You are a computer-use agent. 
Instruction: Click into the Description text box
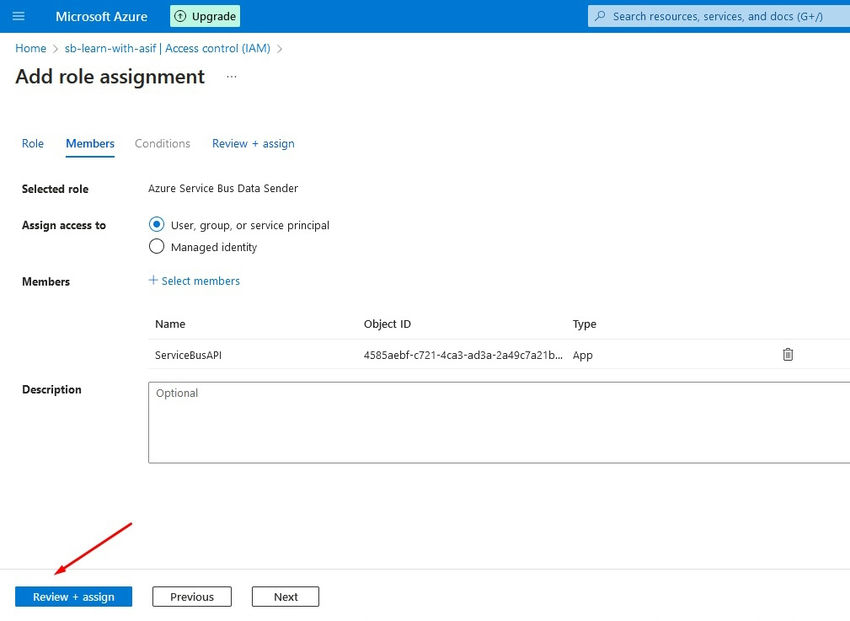pyautogui.click(x=498, y=422)
